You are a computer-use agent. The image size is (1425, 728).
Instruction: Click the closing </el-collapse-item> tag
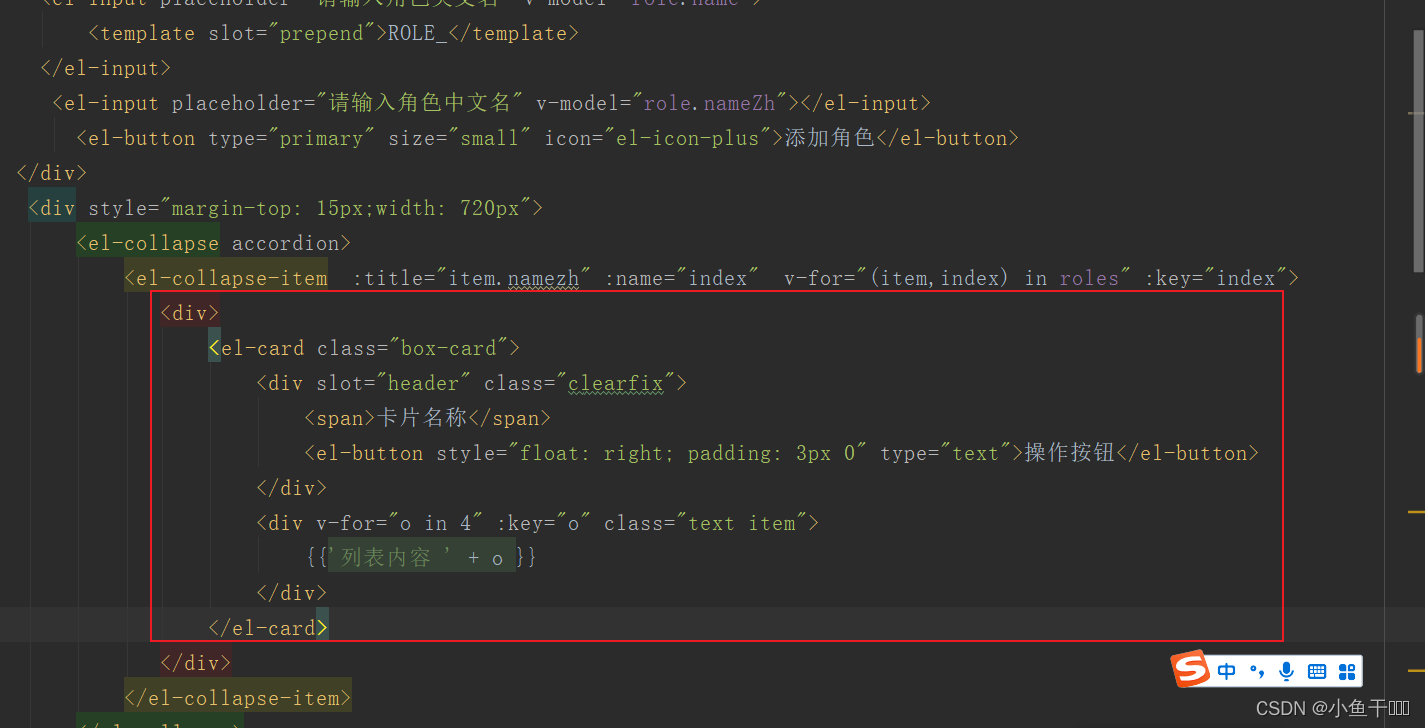[x=238, y=698]
